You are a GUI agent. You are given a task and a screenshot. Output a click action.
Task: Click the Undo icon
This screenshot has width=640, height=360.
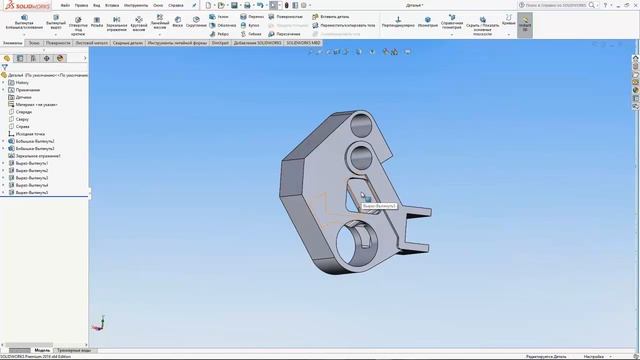260,5
